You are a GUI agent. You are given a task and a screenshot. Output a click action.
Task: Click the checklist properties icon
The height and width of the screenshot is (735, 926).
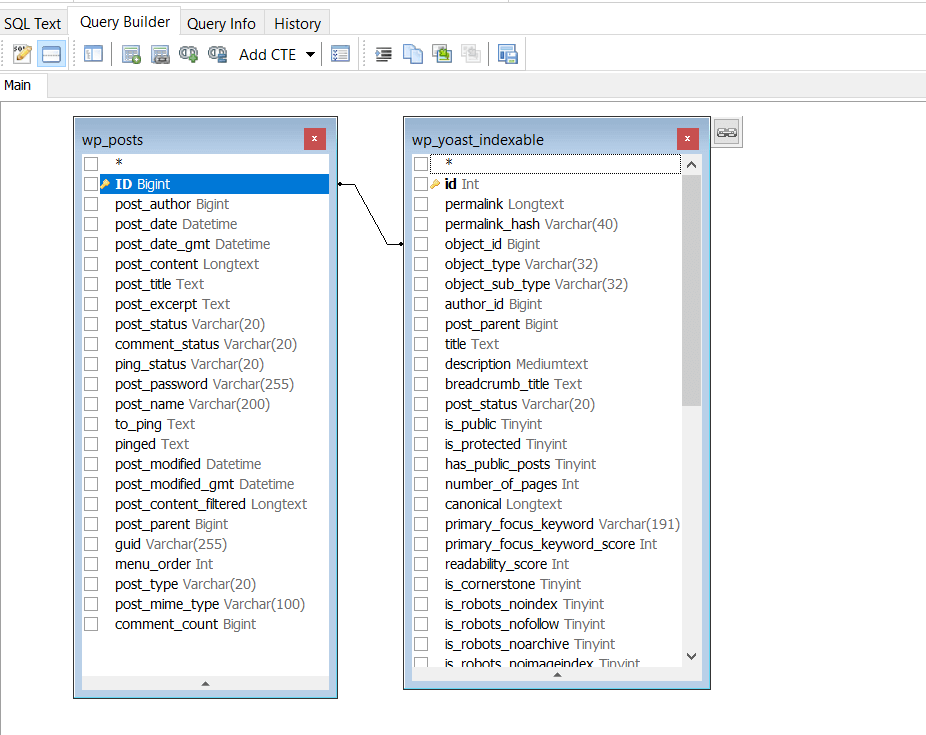[x=340, y=54]
